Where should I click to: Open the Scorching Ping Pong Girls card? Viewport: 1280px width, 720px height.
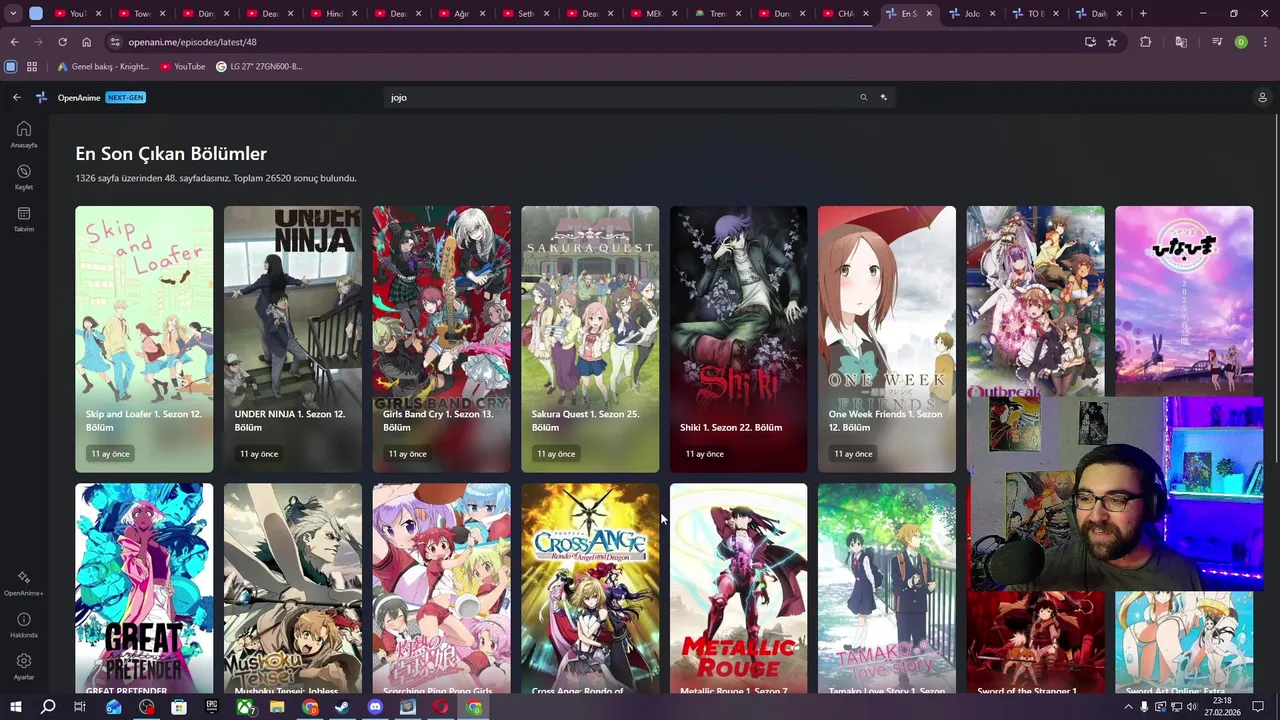(x=441, y=588)
